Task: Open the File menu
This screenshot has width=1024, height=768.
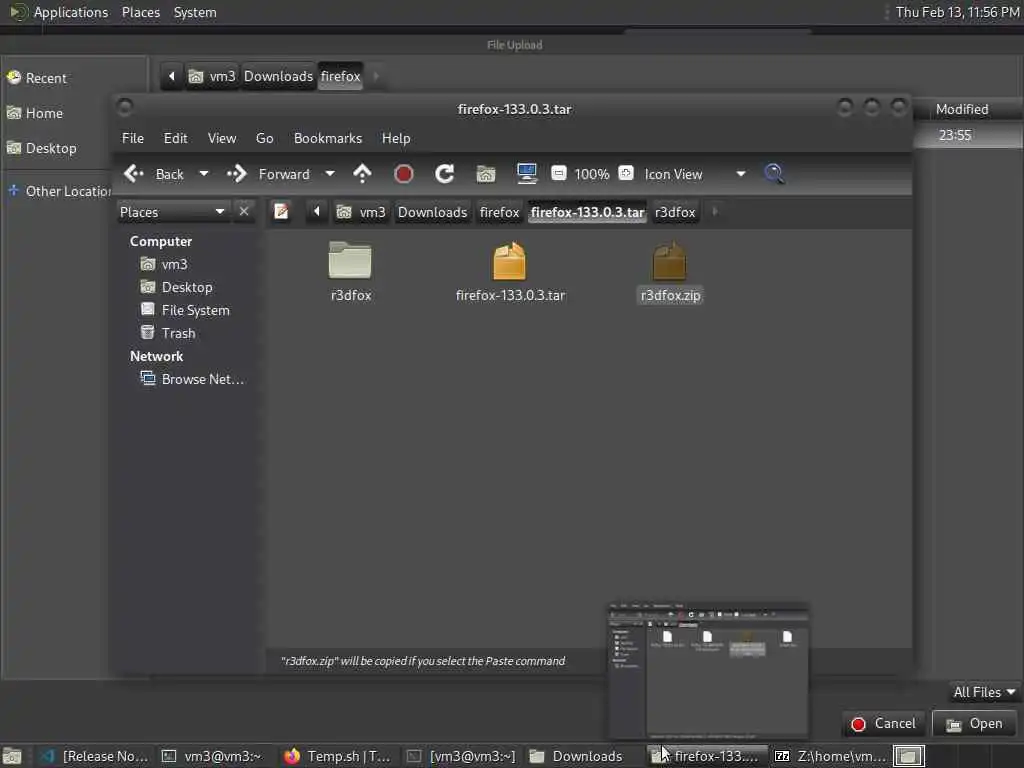Action: [x=133, y=138]
